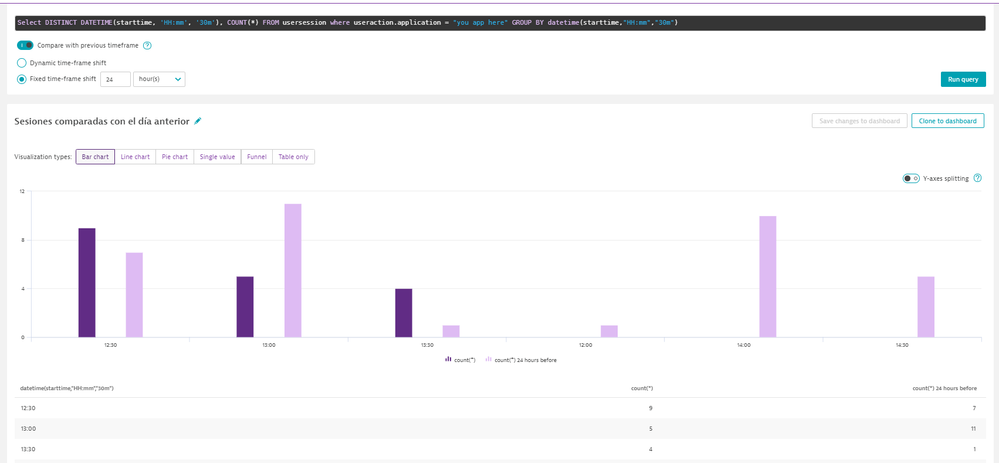Enable the Y-axes splitting toggle
Screen dimensions: 999x463
click(911, 178)
